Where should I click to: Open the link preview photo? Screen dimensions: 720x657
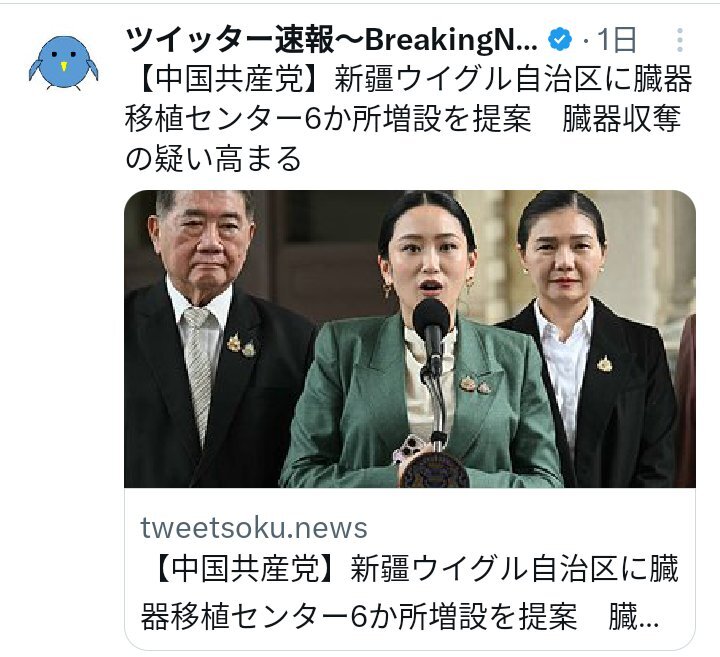[x=410, y=339]
